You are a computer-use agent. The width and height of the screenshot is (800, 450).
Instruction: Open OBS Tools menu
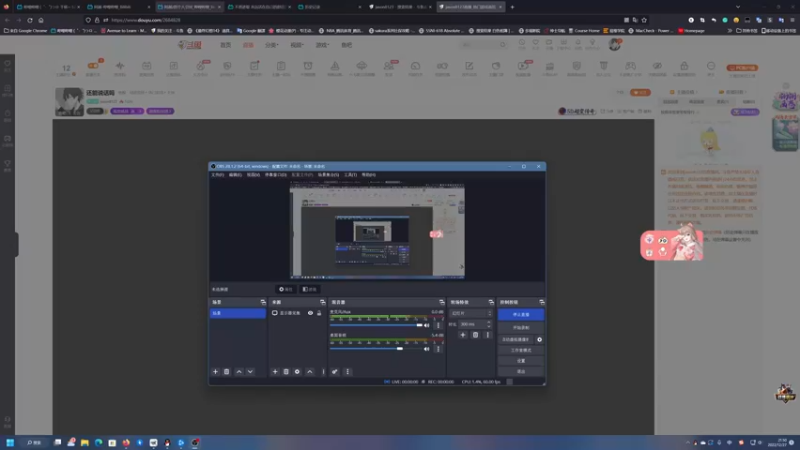(x=351, y=174)
